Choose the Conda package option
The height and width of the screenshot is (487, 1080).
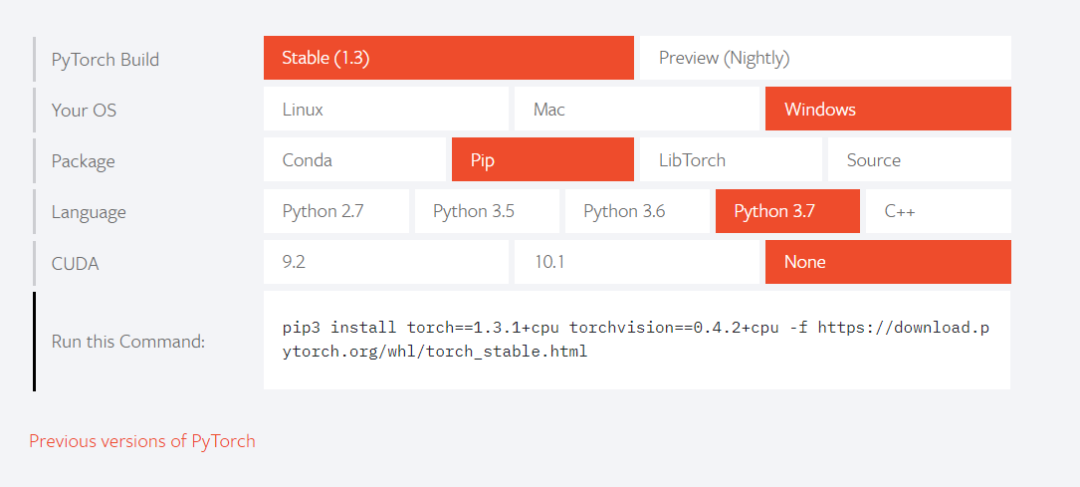[x=355, y=160]
